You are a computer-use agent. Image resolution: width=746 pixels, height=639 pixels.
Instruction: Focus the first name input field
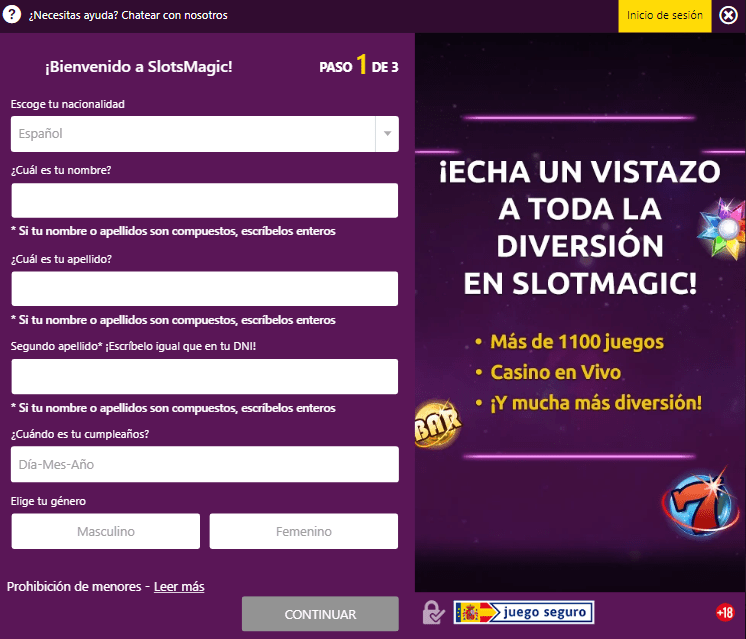pos(205,200)
